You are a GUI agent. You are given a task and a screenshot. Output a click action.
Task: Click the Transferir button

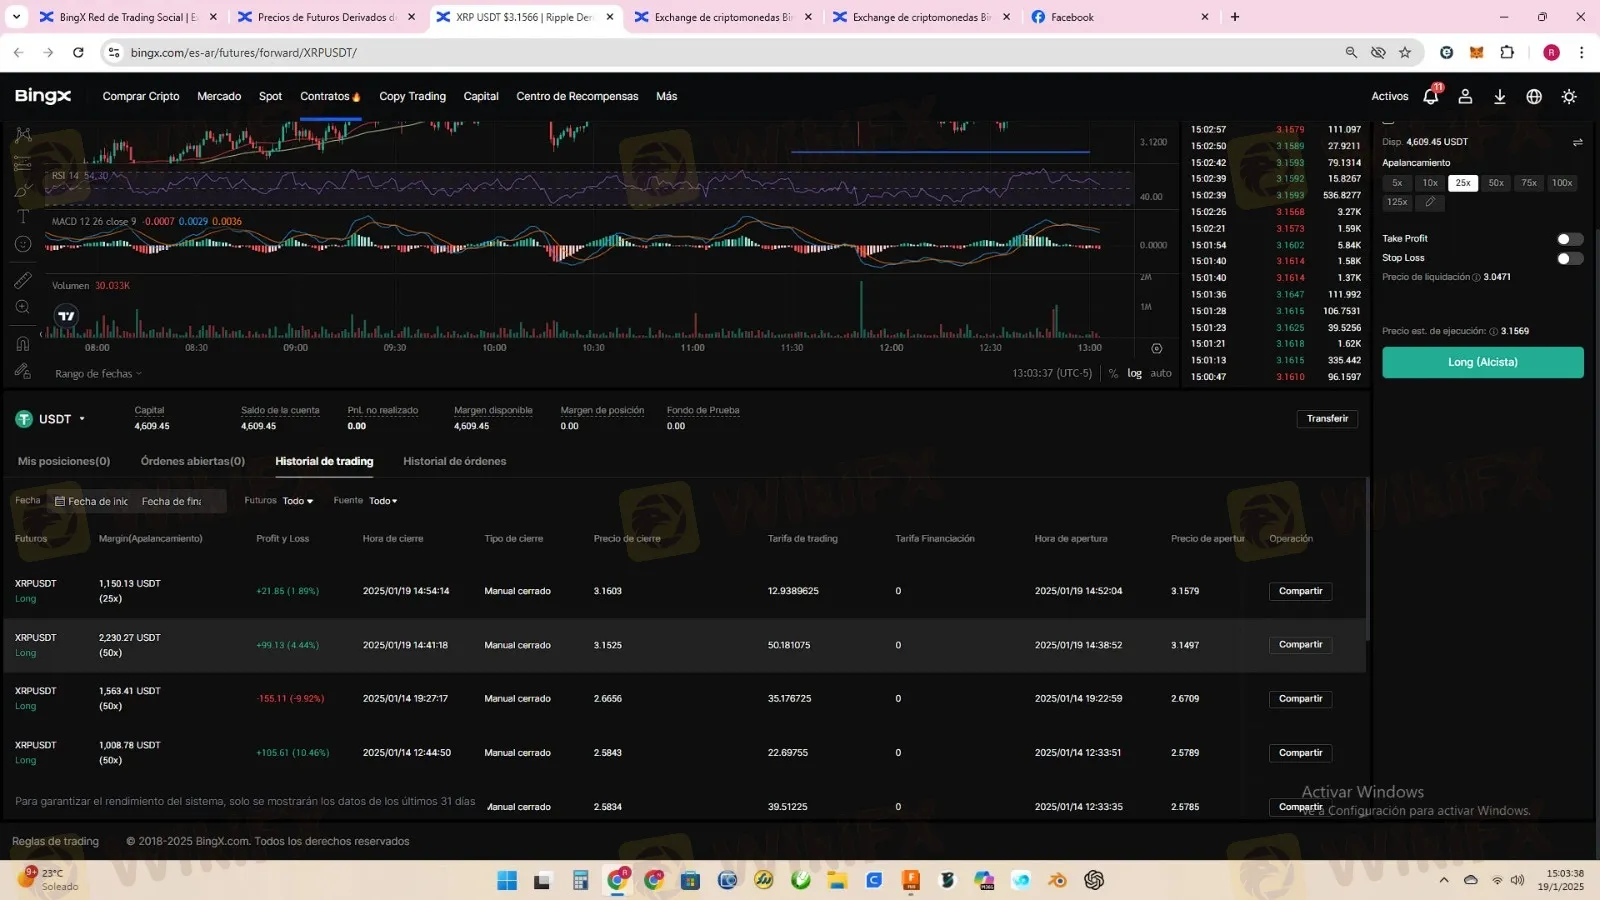pyautogui.click(x=1327, y=419)
